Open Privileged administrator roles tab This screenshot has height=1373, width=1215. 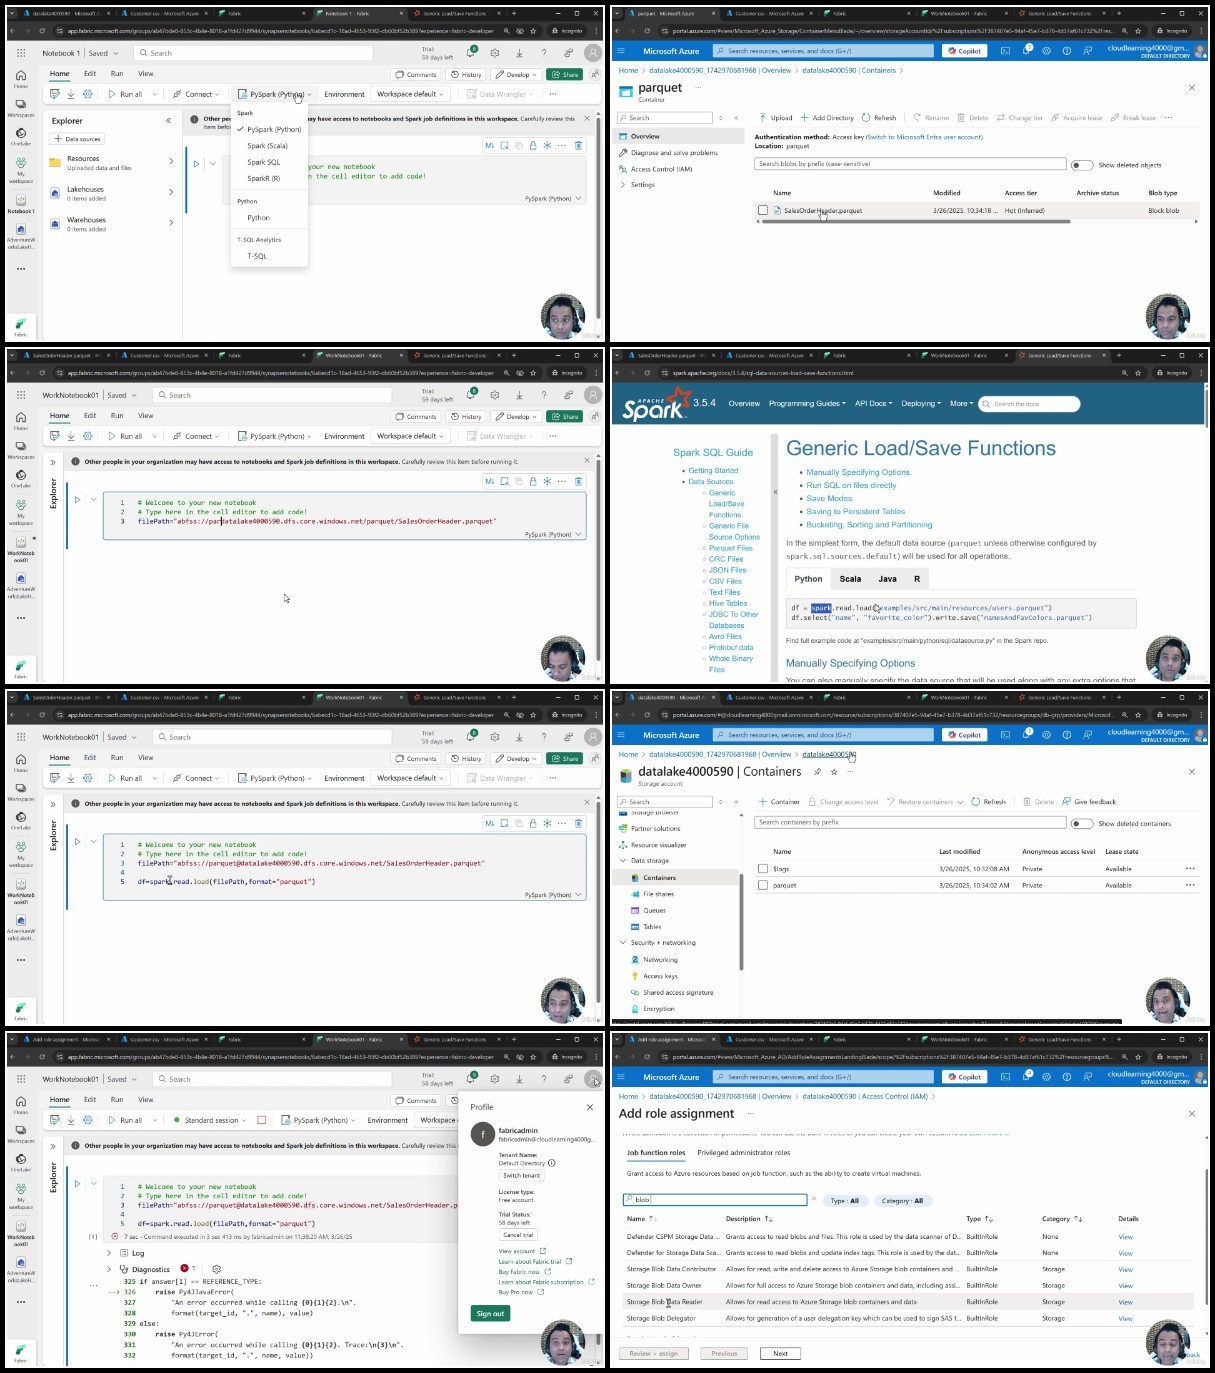744,1153
